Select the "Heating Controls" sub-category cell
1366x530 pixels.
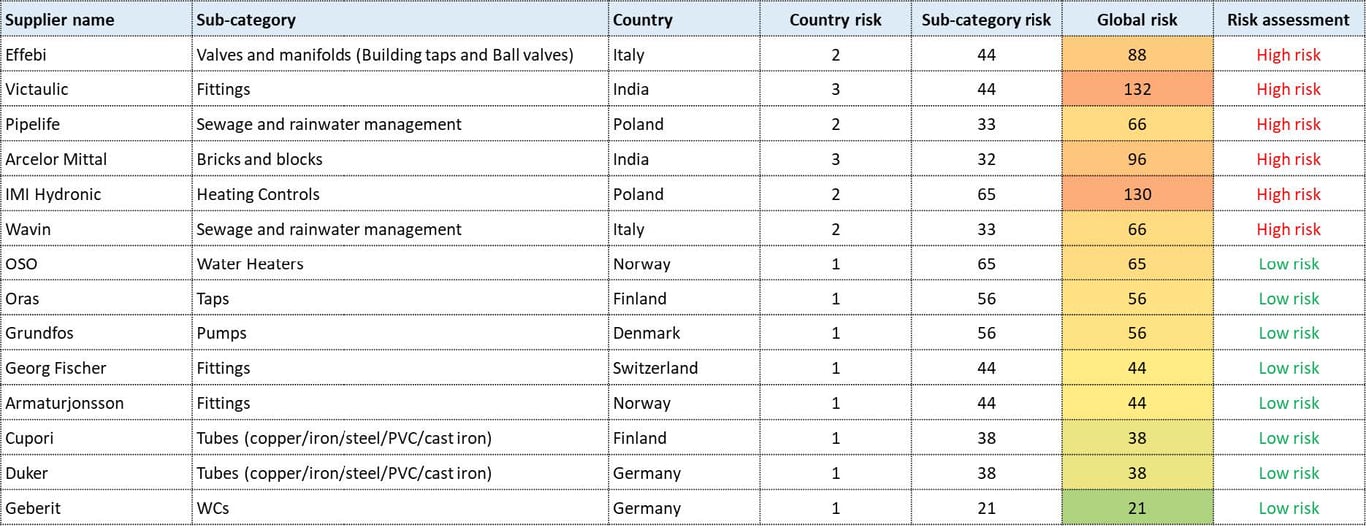[258, 194]
